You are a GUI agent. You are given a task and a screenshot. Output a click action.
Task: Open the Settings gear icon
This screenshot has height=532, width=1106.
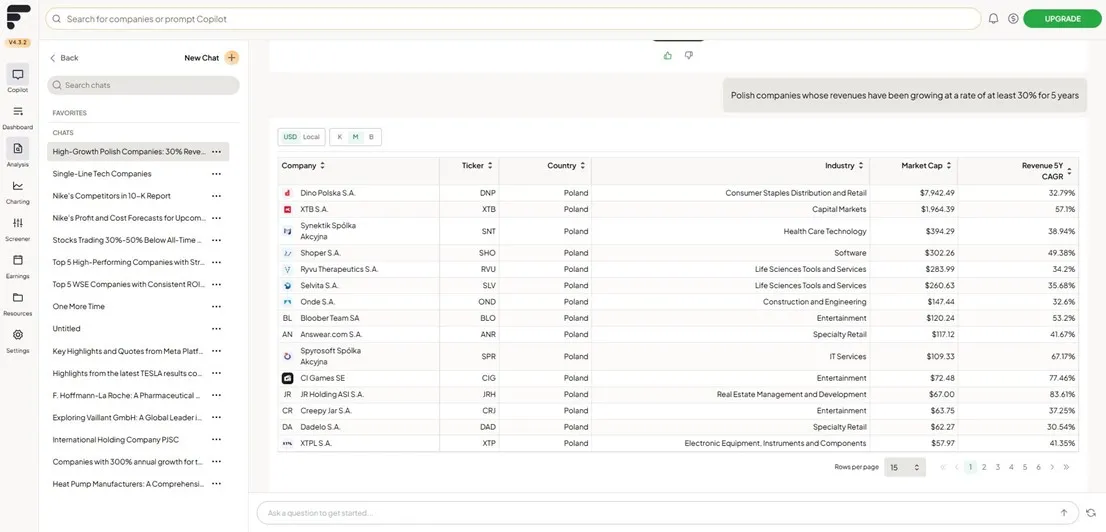pos(18,334)
